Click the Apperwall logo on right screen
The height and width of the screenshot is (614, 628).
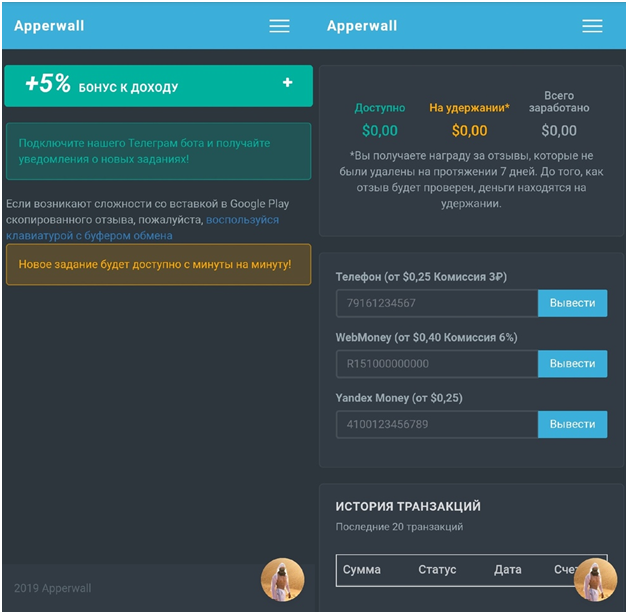pyautogui.click(x=362, y=26)
